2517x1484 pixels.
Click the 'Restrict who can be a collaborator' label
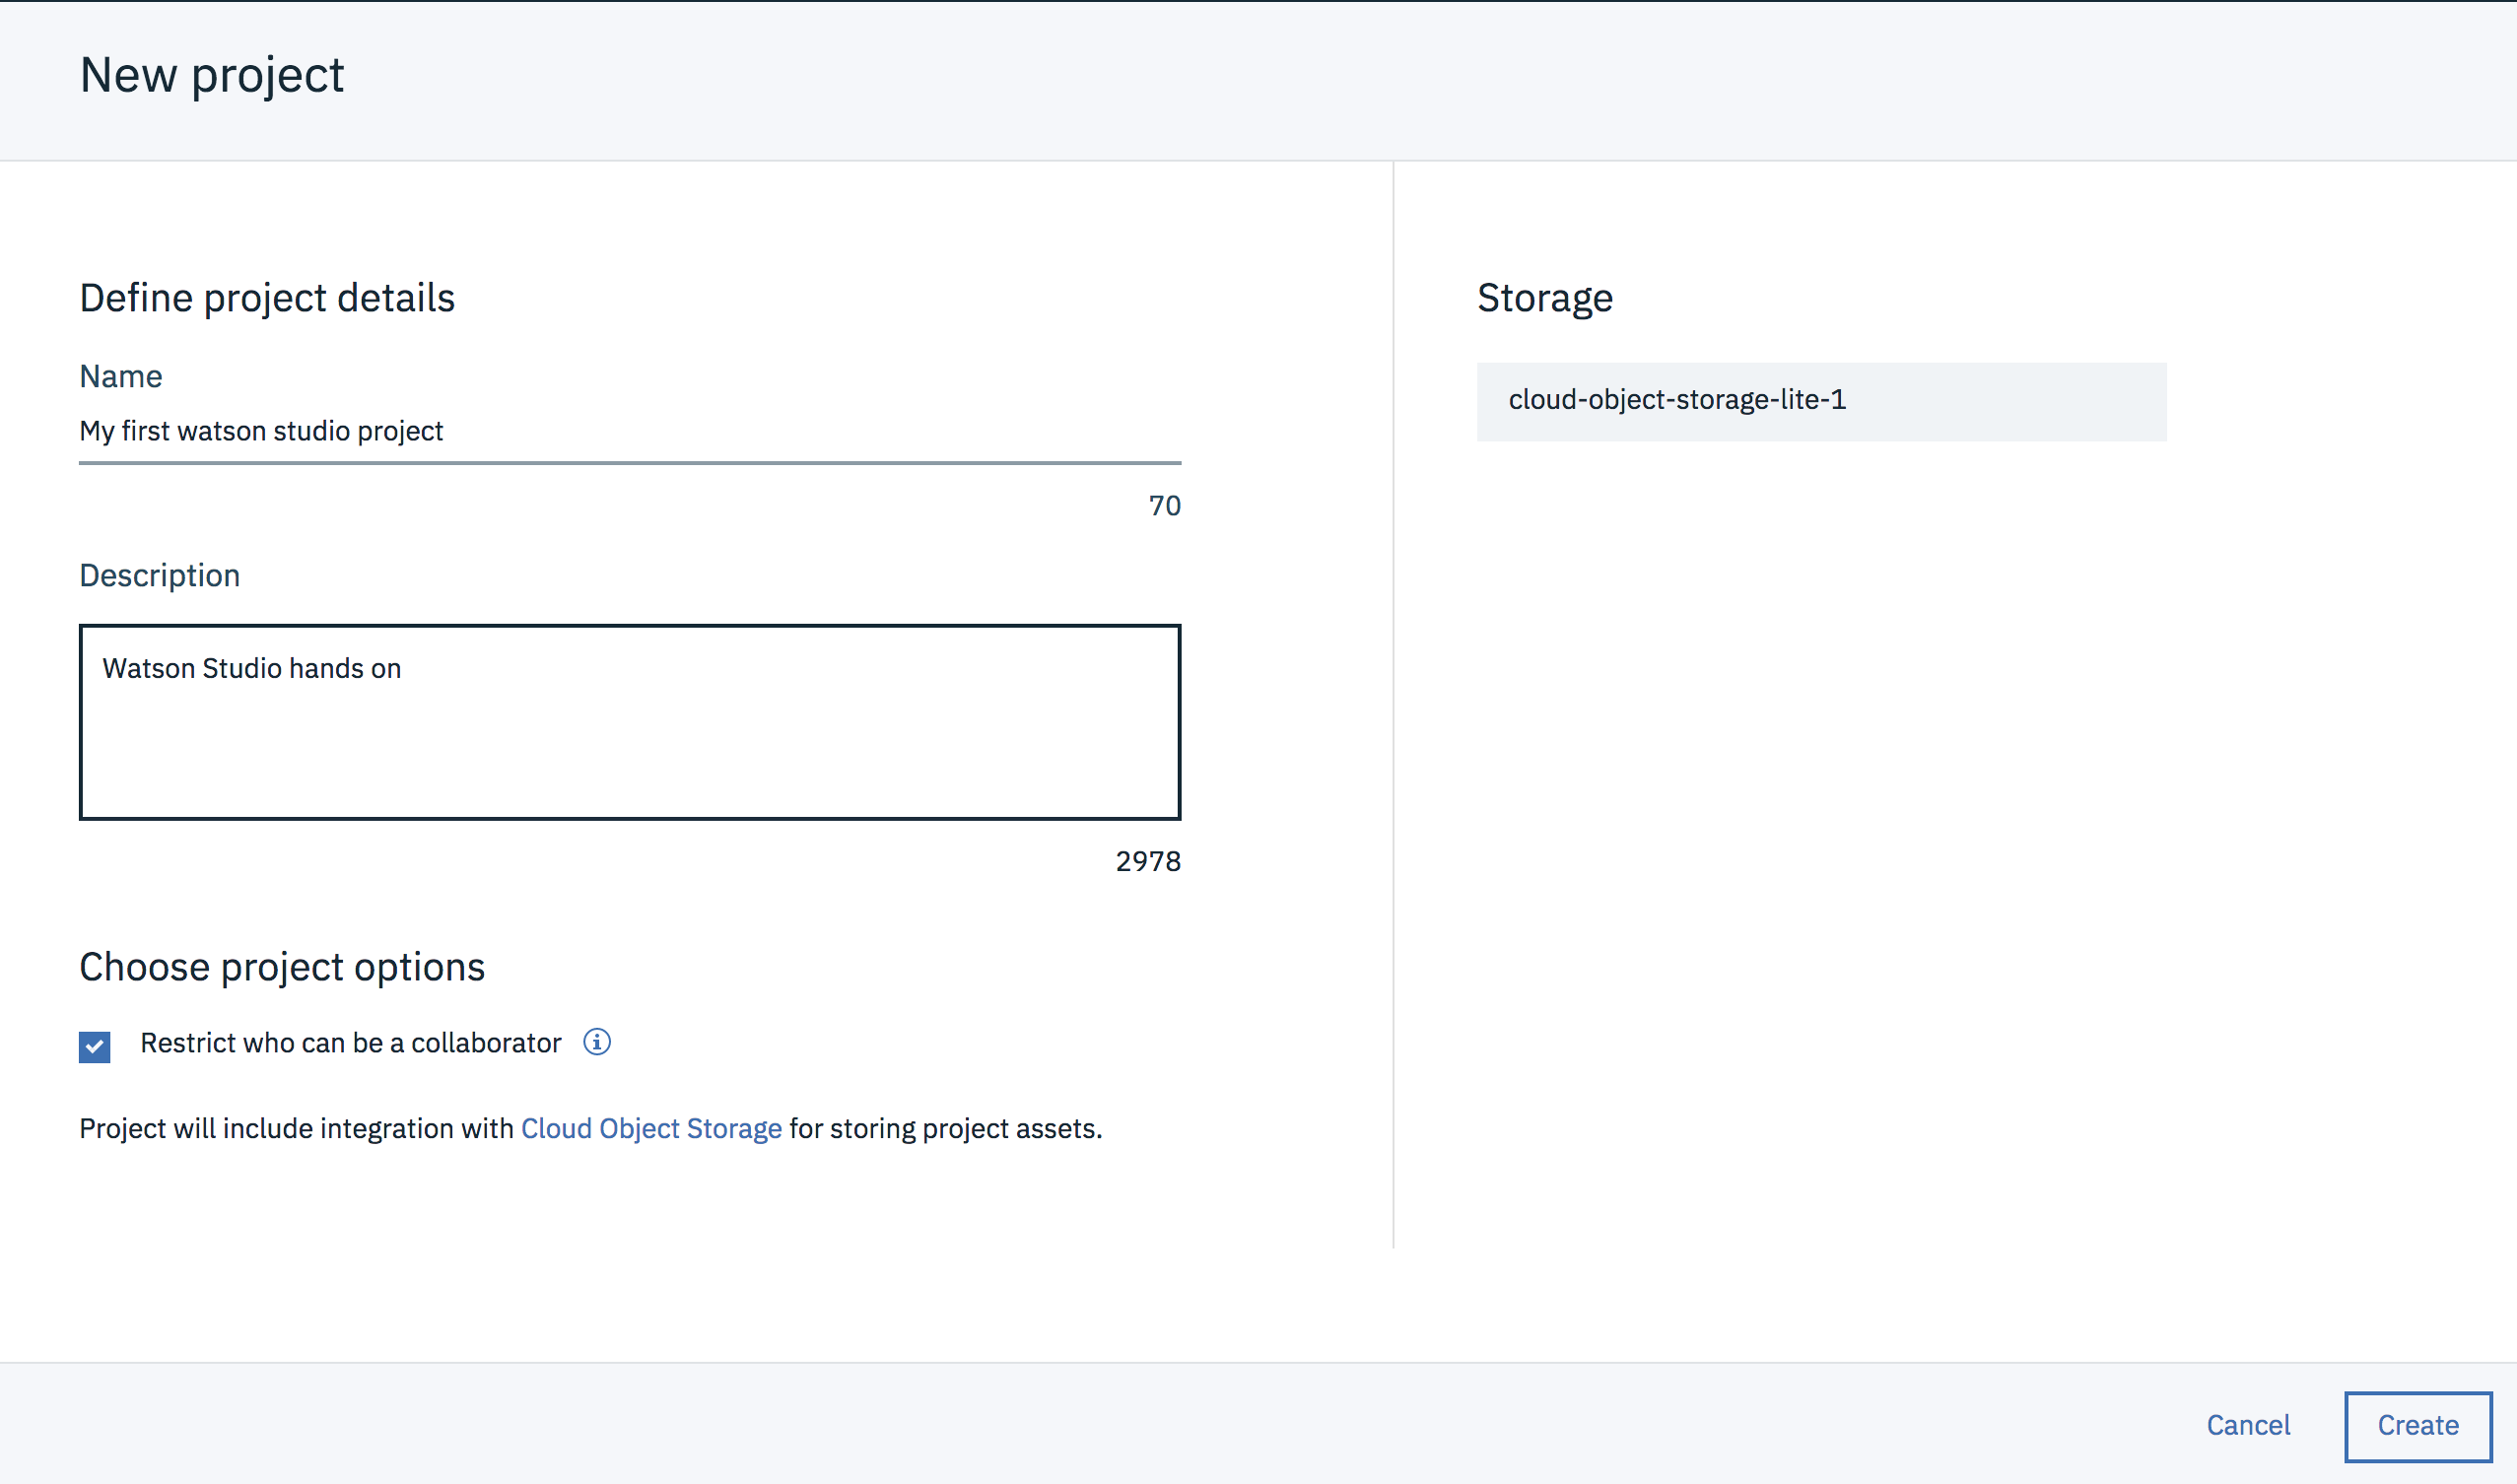click(x=350, y=1043)
